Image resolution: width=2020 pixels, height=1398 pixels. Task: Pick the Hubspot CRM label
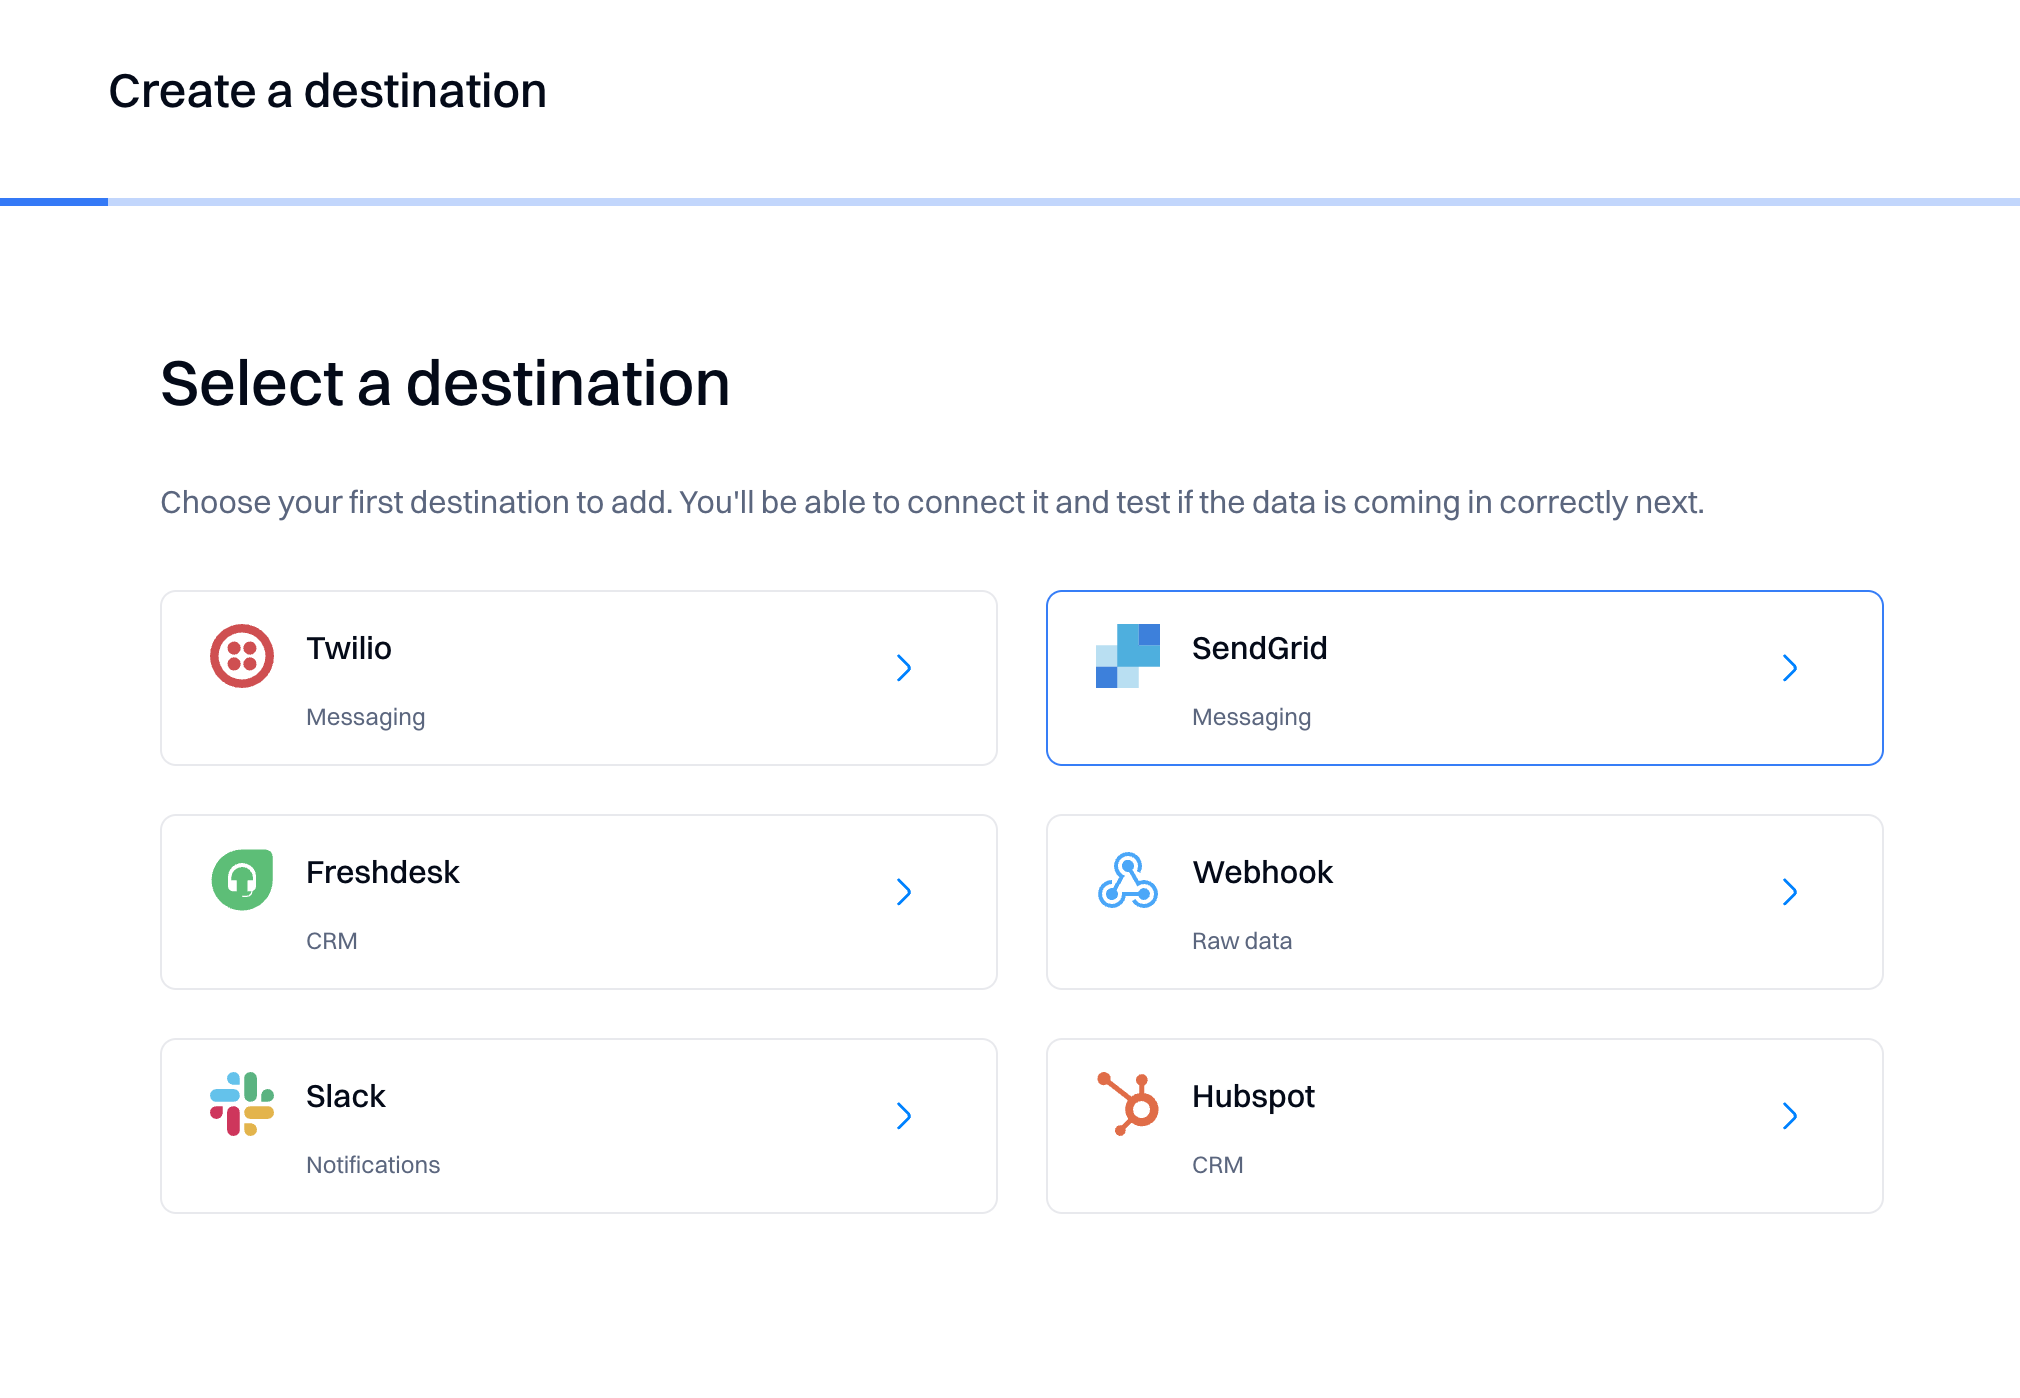pyautogui.click(x=1217, y=1165)
